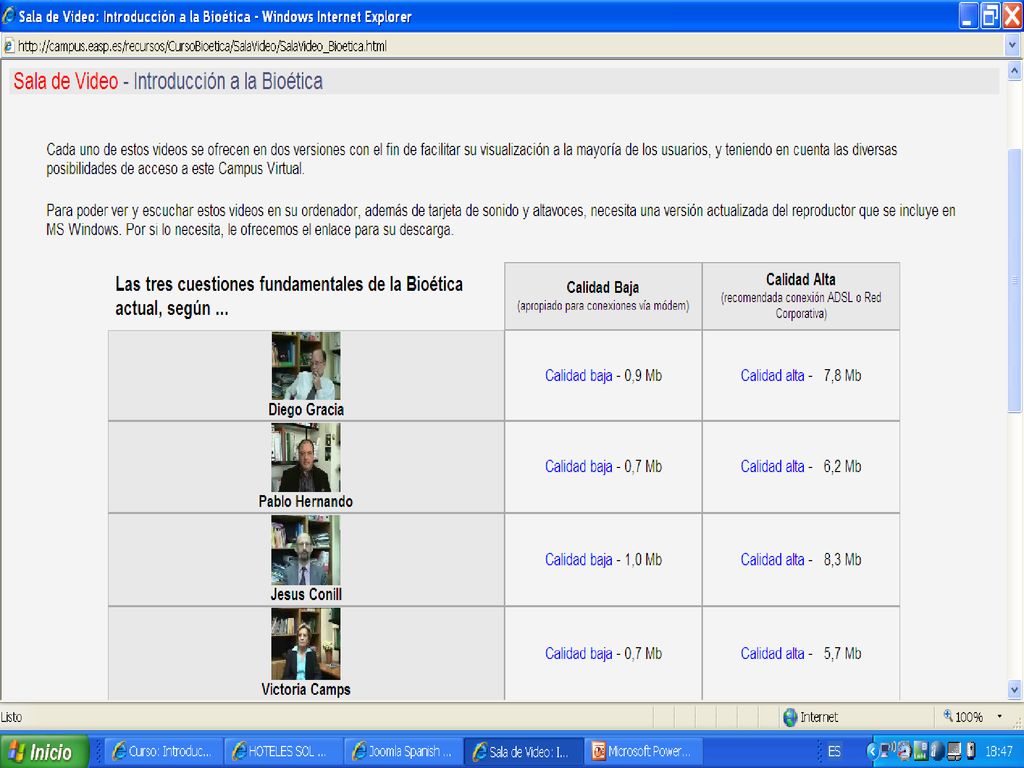Open Diego Gracia's Calidad baja video link
This screenshot has height=768, width=1024.
pyautogui.click(x=579, y=376)
